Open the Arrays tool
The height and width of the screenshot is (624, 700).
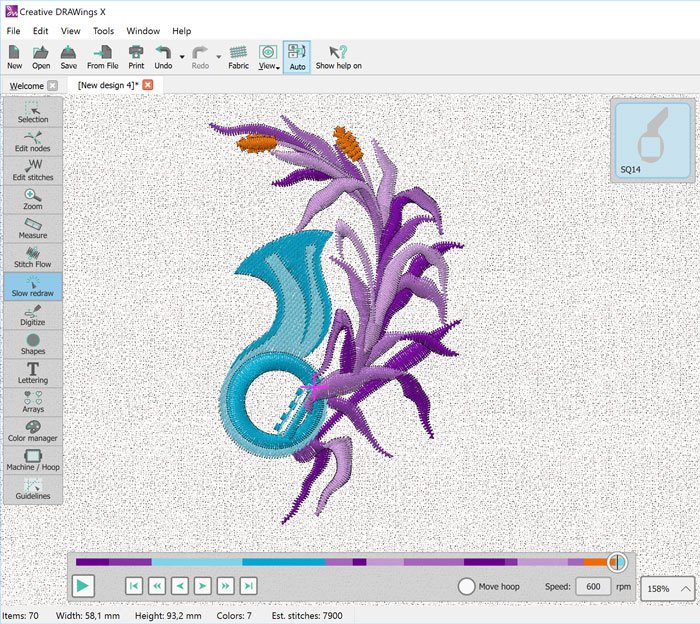point(33,402)
